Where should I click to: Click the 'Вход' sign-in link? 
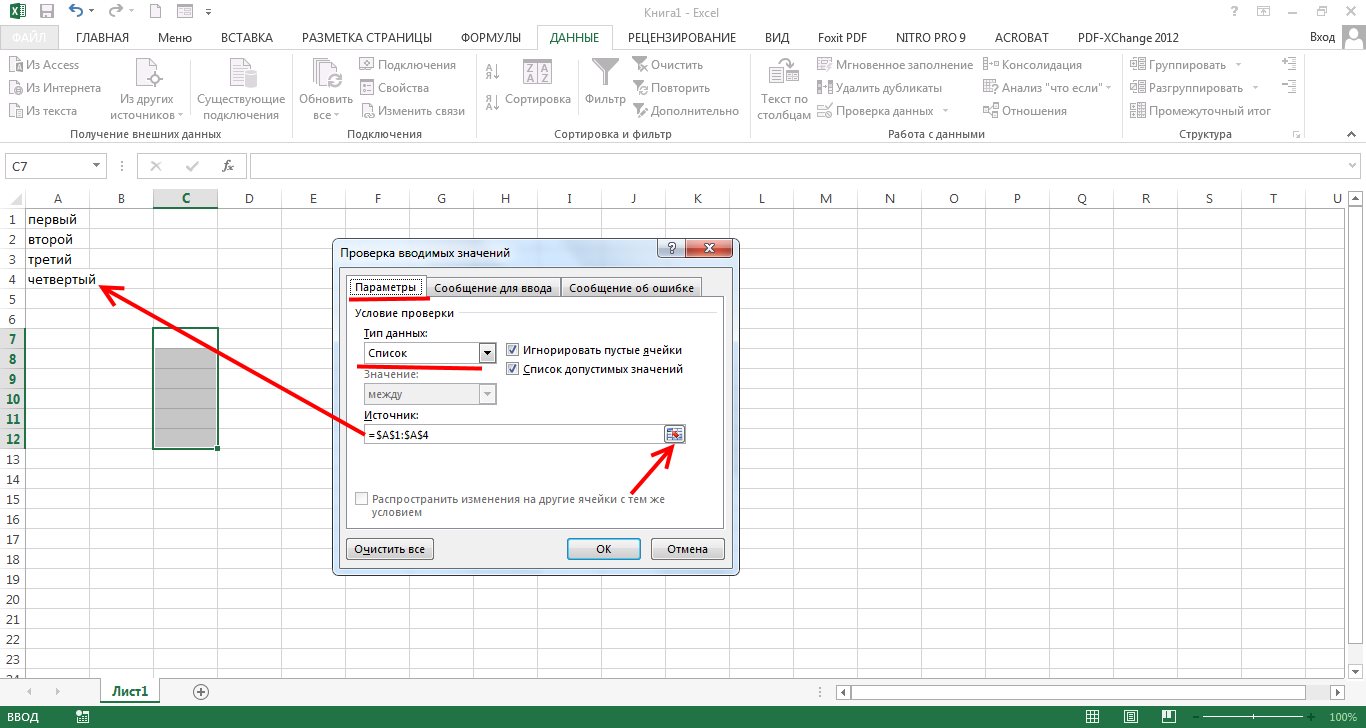tap(1322, 38)
